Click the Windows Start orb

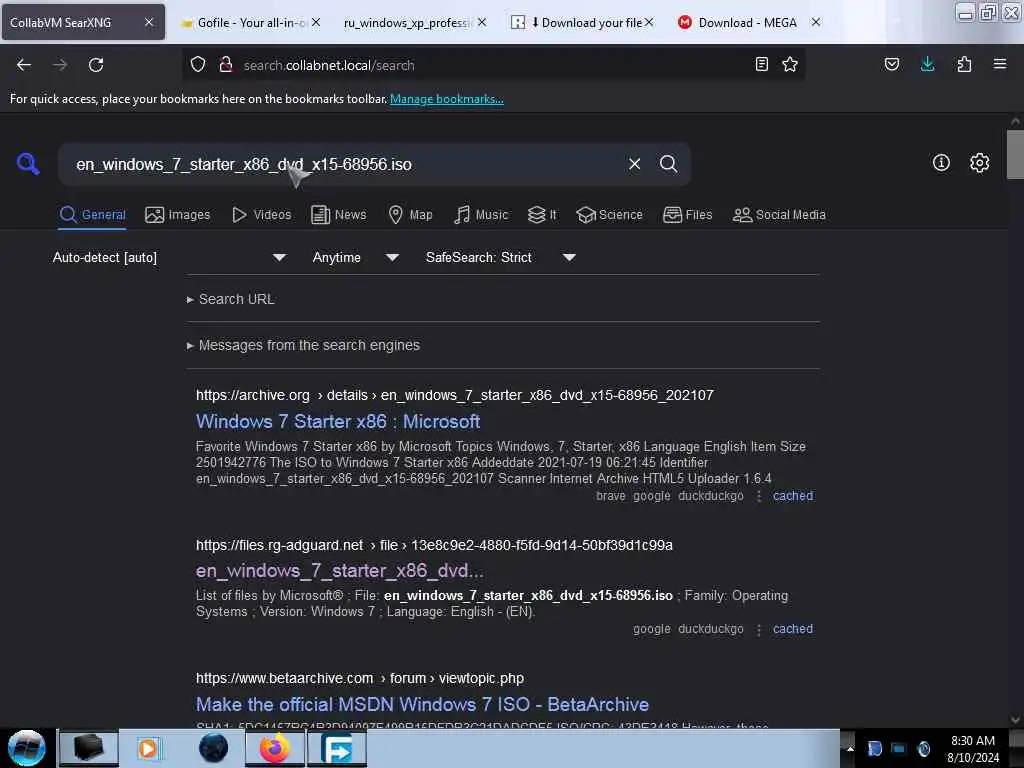click(x=27, y=748)
